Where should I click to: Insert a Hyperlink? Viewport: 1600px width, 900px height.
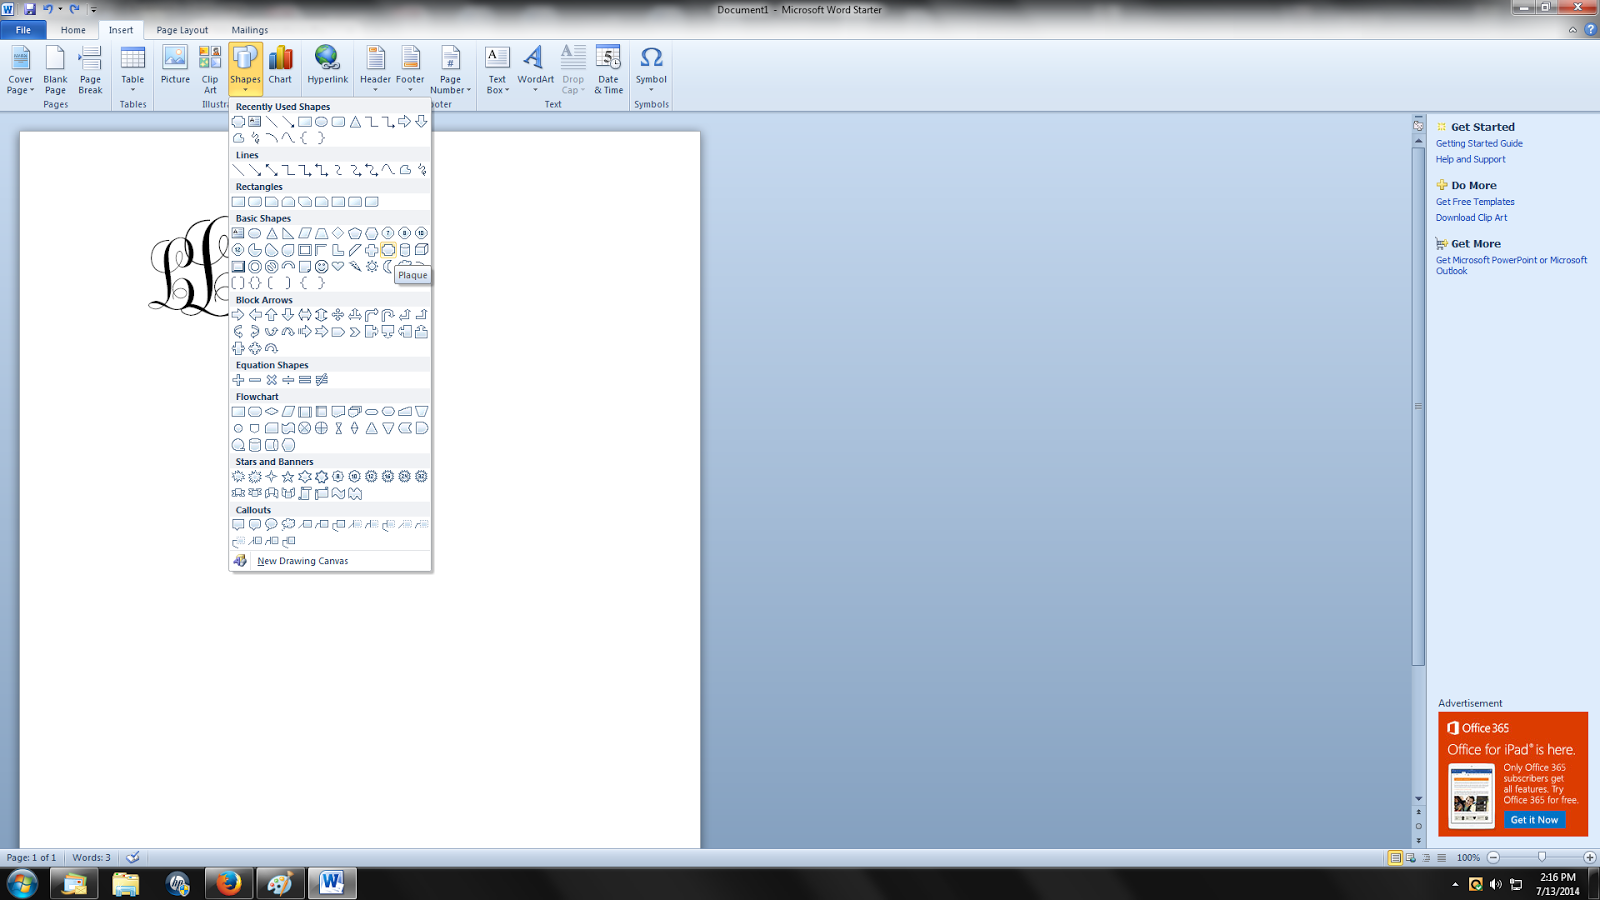point(327,68)
